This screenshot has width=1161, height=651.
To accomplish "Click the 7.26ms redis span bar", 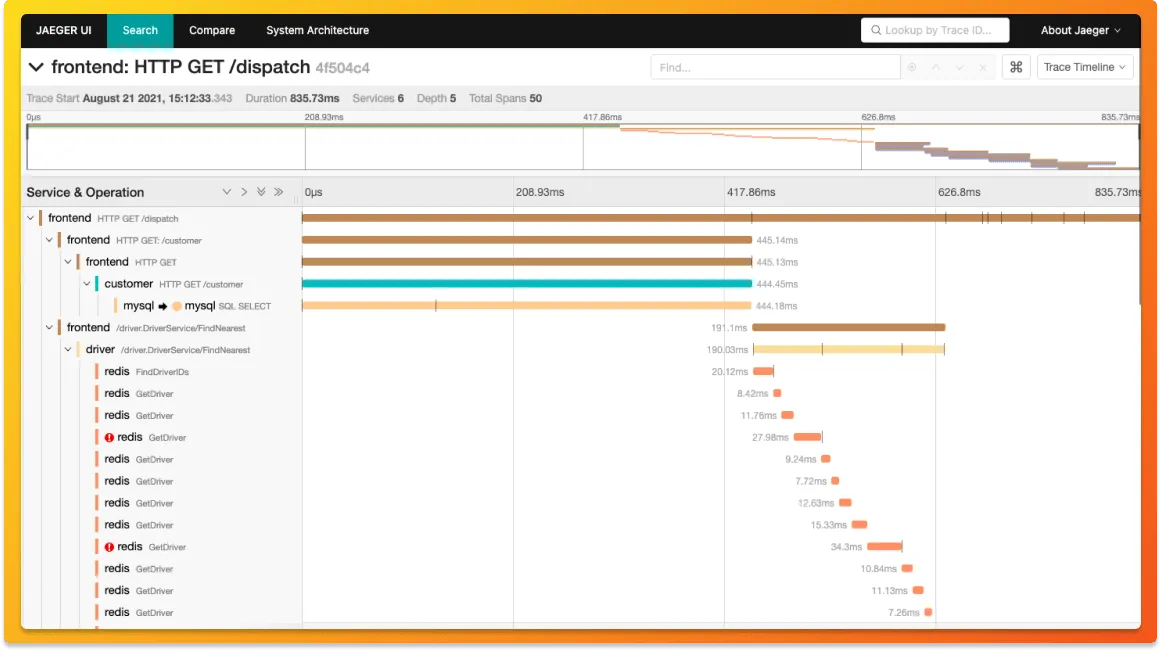I will tap(928, 612).
